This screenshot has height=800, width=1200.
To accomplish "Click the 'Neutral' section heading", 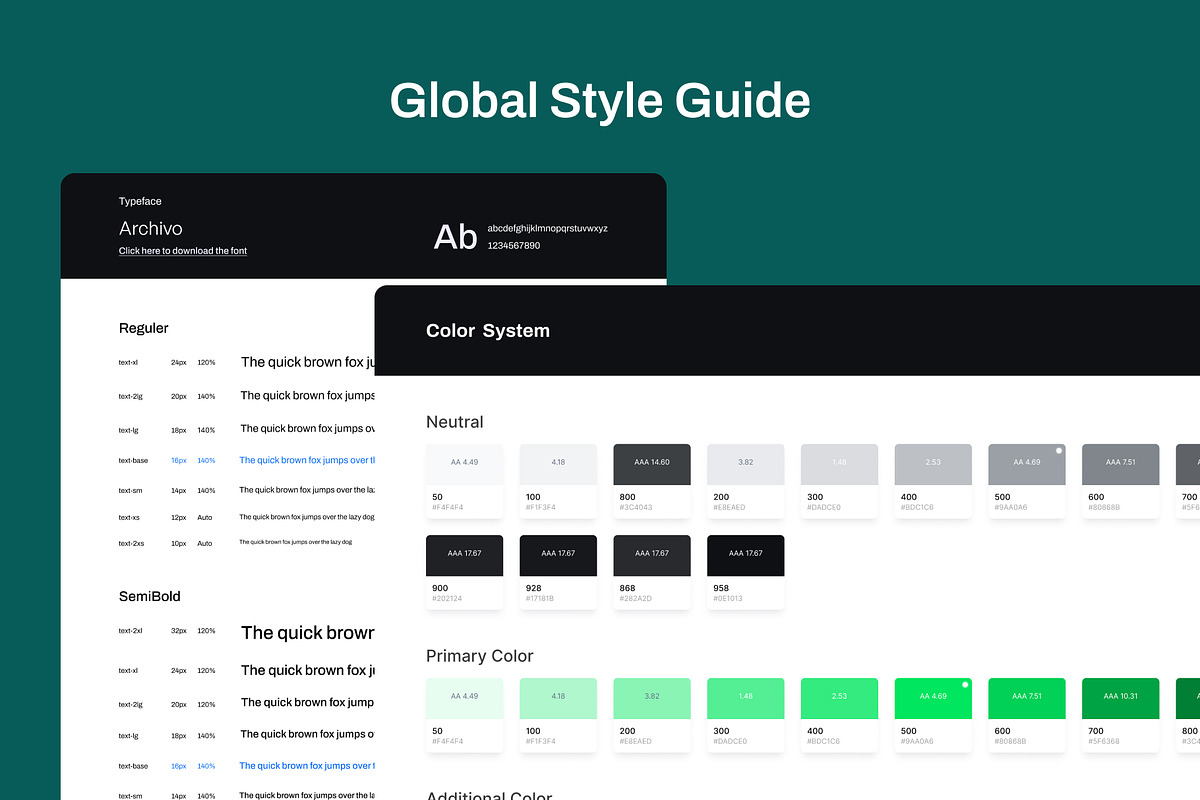I will point(455,422).
